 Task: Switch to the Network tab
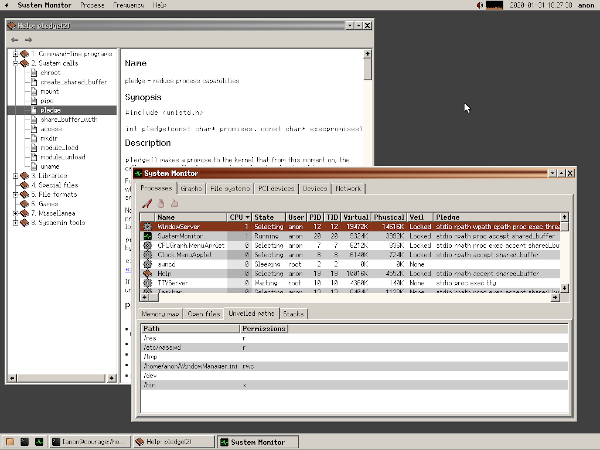tap(348, 189)
